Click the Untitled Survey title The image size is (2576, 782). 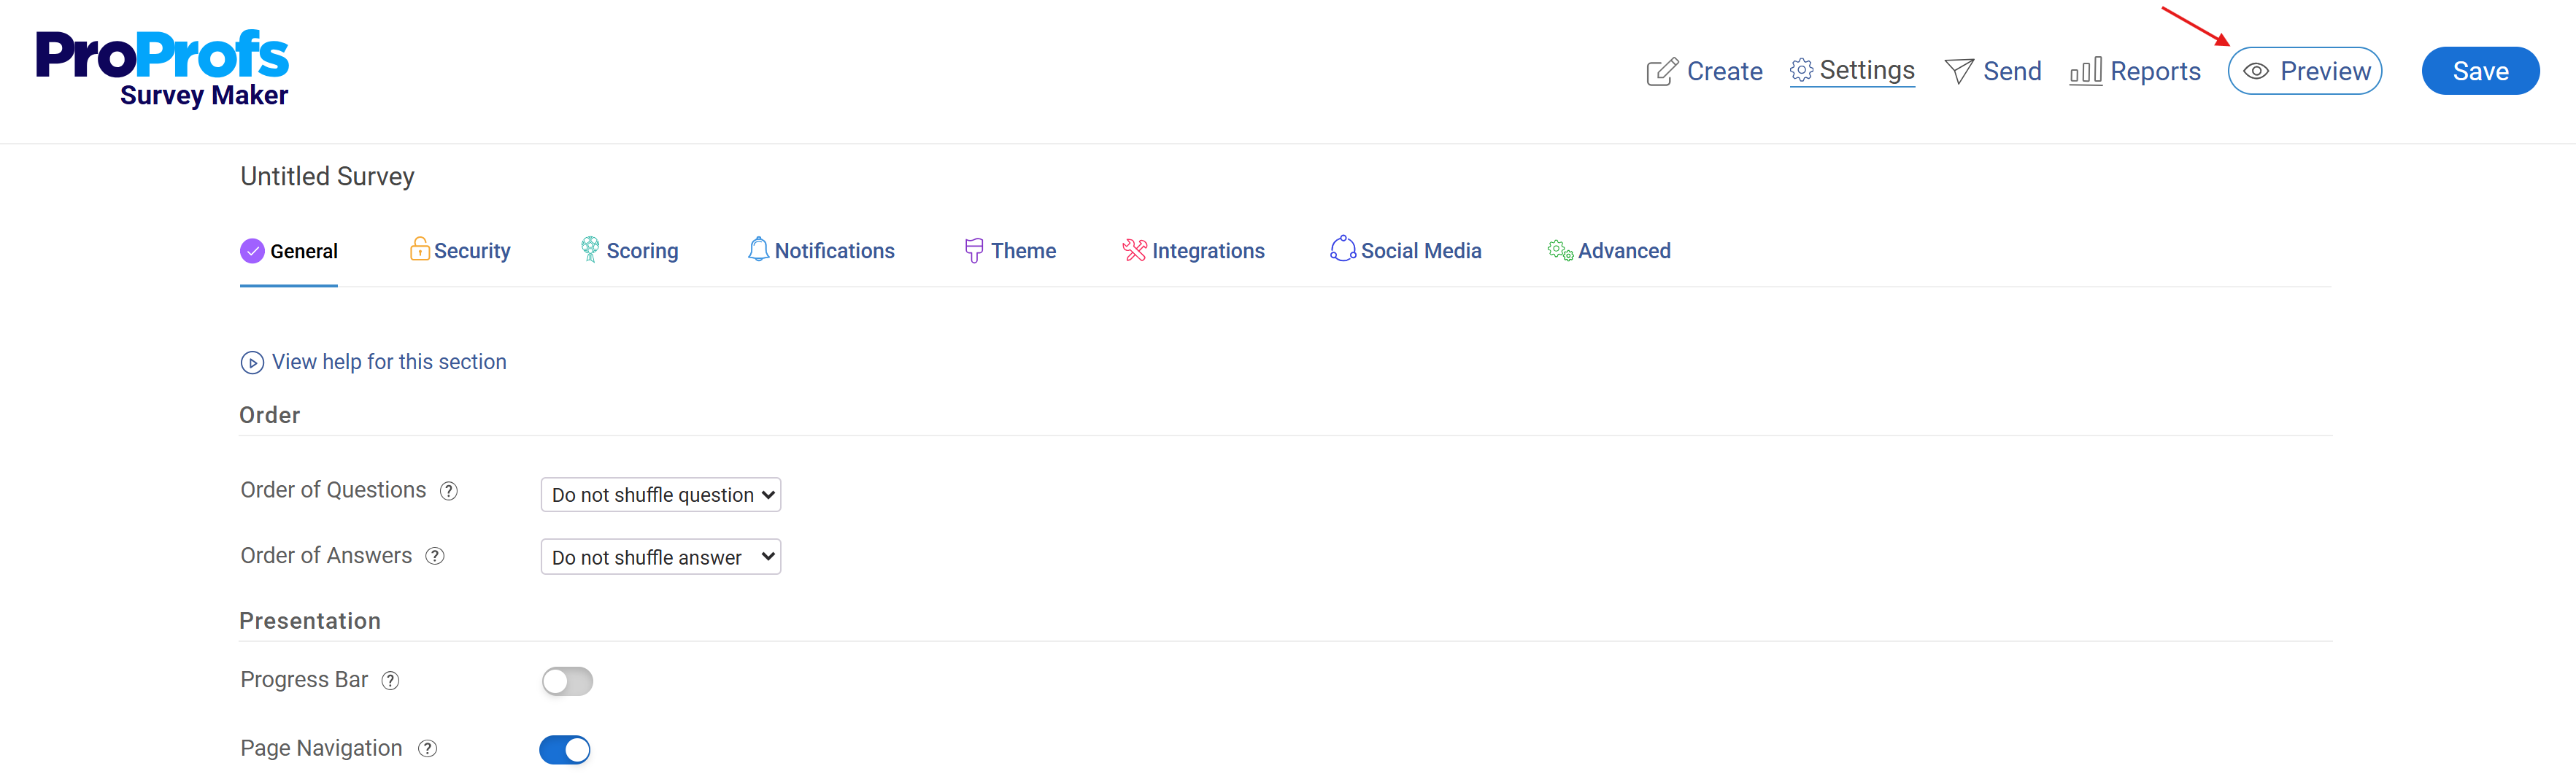(x=327, y=177)
